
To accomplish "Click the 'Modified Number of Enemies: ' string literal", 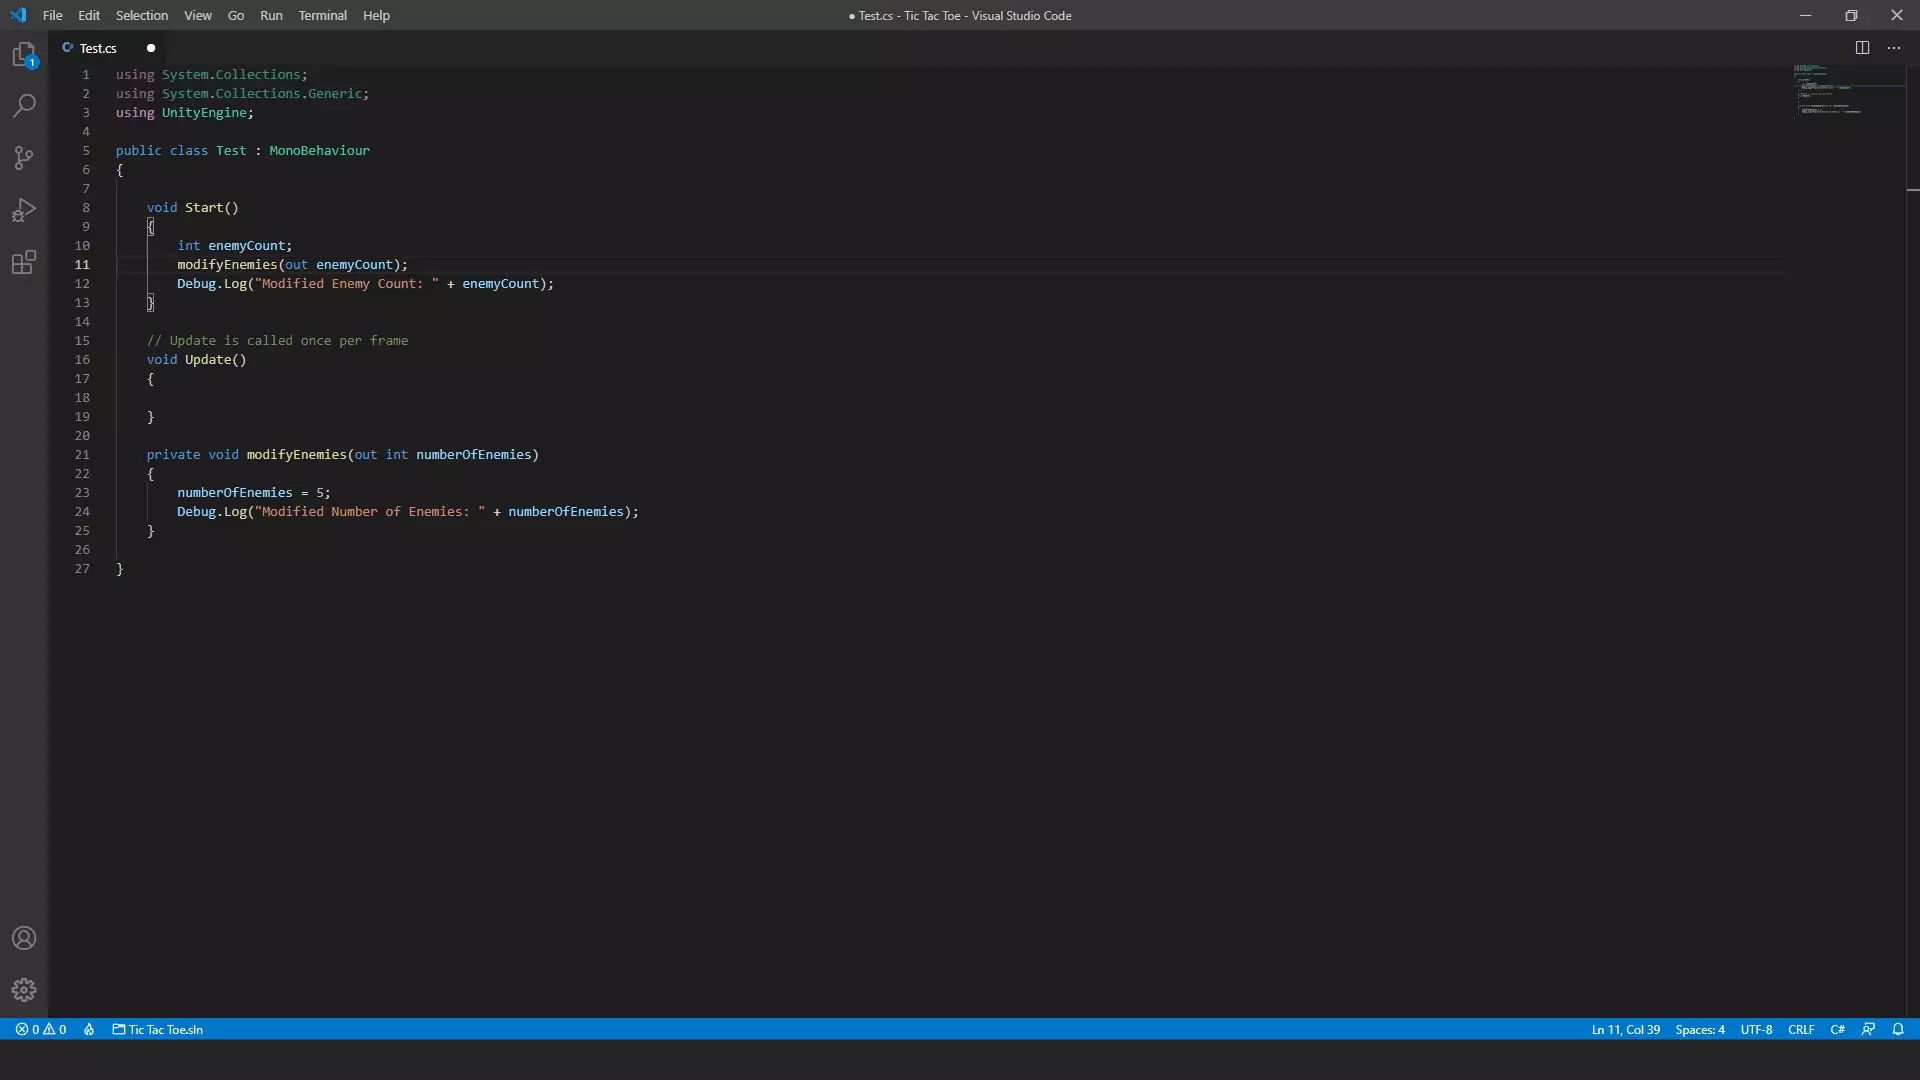I will click(370, 512).
